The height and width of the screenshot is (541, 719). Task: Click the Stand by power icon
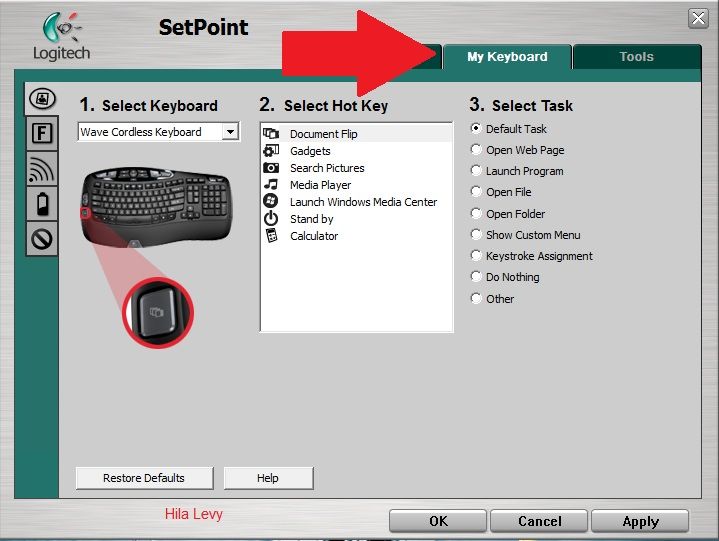tap(271, 218)
